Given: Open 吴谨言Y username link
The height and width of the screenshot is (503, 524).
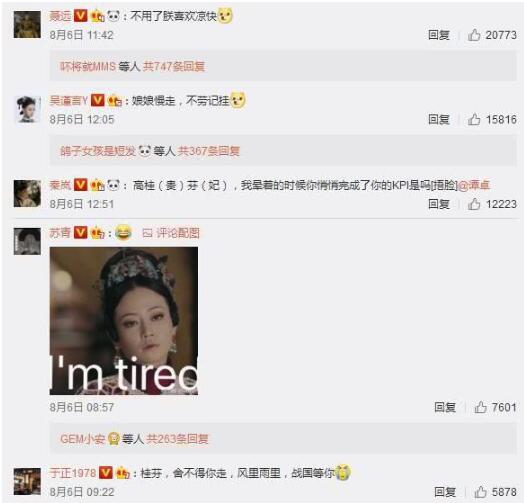Looking at the screenshot, I should [x=69, y=100].
